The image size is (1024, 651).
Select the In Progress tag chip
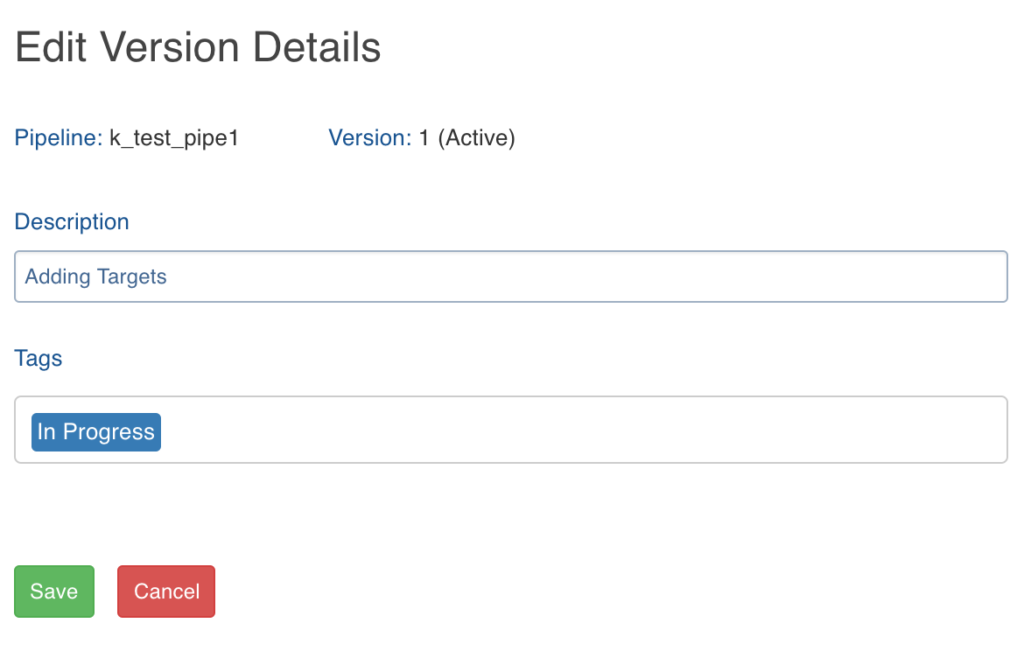pyautogui.click(x=96, y=432)
